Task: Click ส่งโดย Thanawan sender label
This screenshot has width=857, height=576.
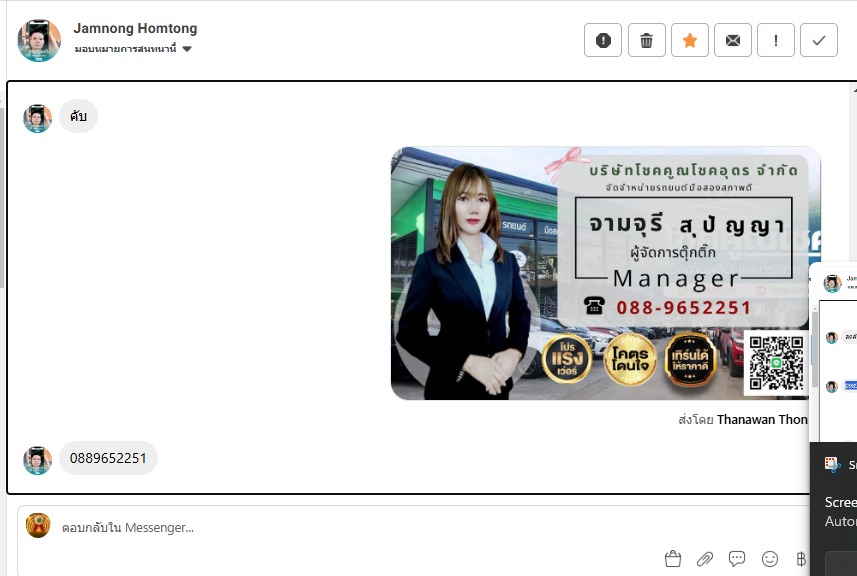Action: (x=743, y=419)
